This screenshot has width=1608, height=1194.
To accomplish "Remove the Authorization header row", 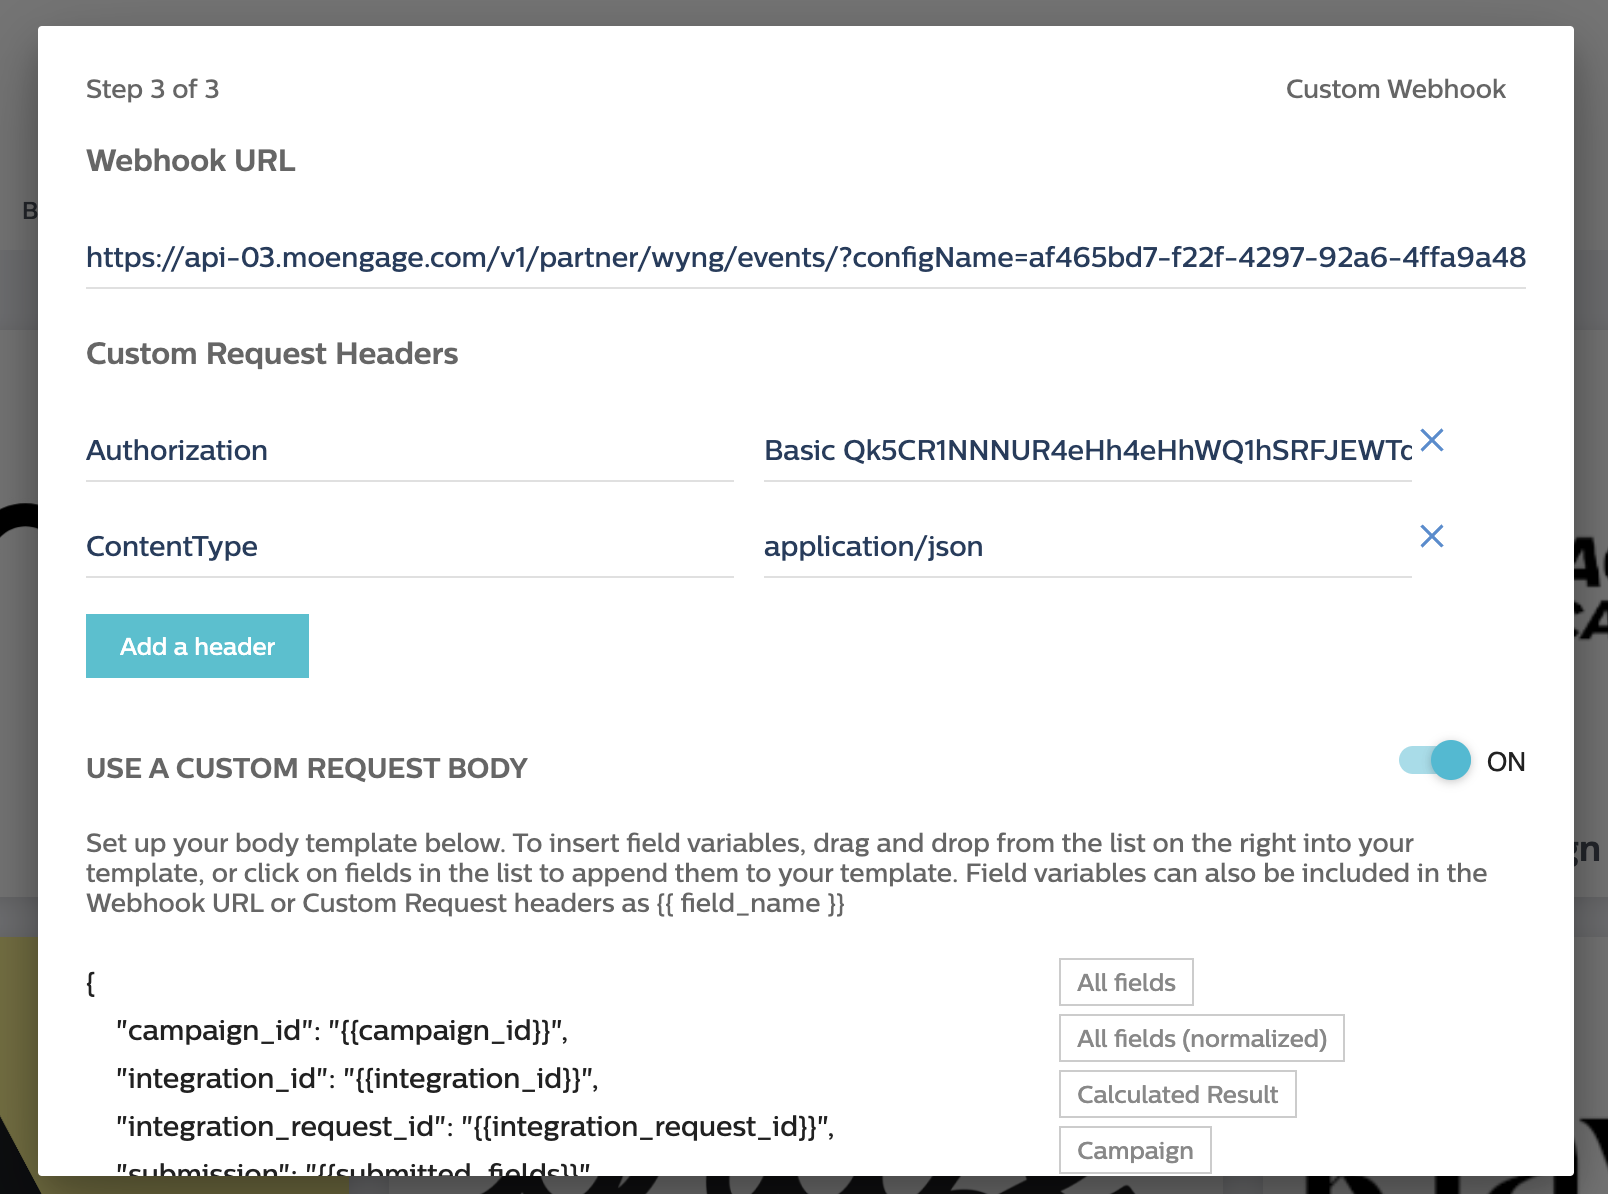I will [x=1432, y=440].
